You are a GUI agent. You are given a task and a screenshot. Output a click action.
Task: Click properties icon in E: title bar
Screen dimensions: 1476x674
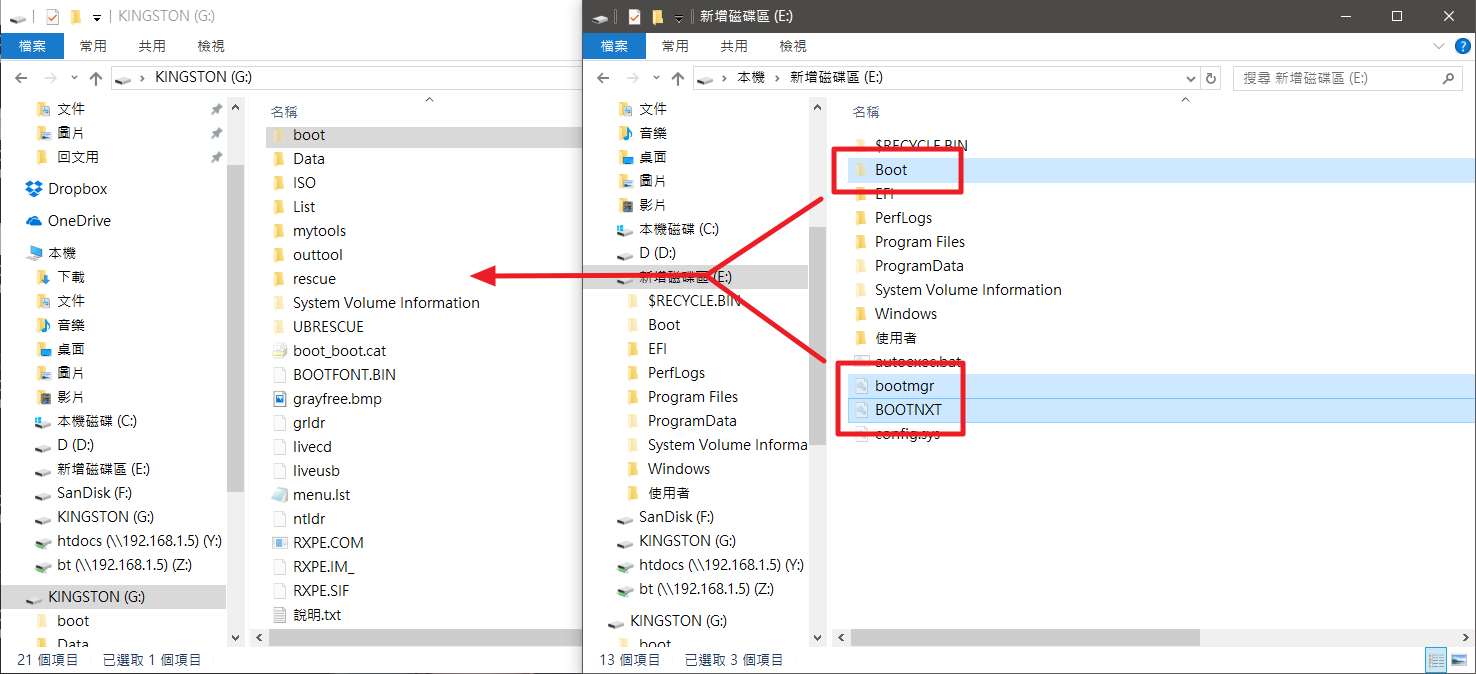(x=634, y=17)
